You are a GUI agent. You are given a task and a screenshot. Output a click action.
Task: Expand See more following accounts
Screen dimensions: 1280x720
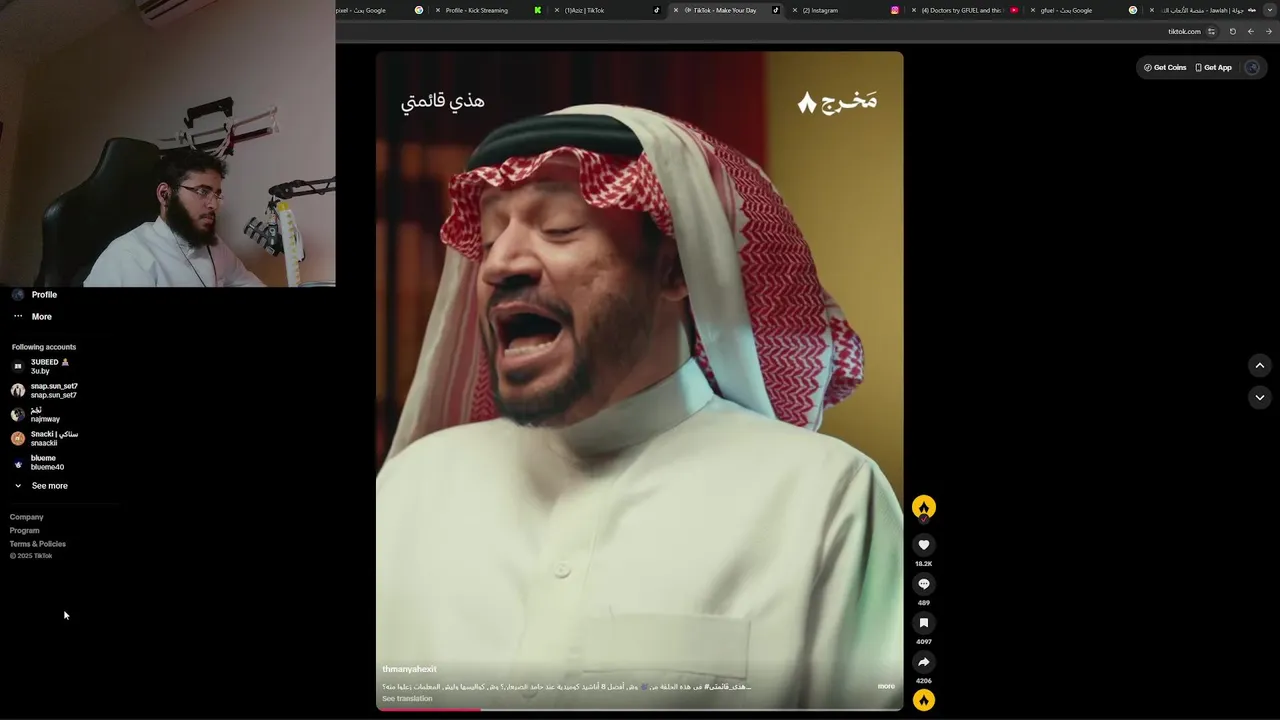[49, 486]
